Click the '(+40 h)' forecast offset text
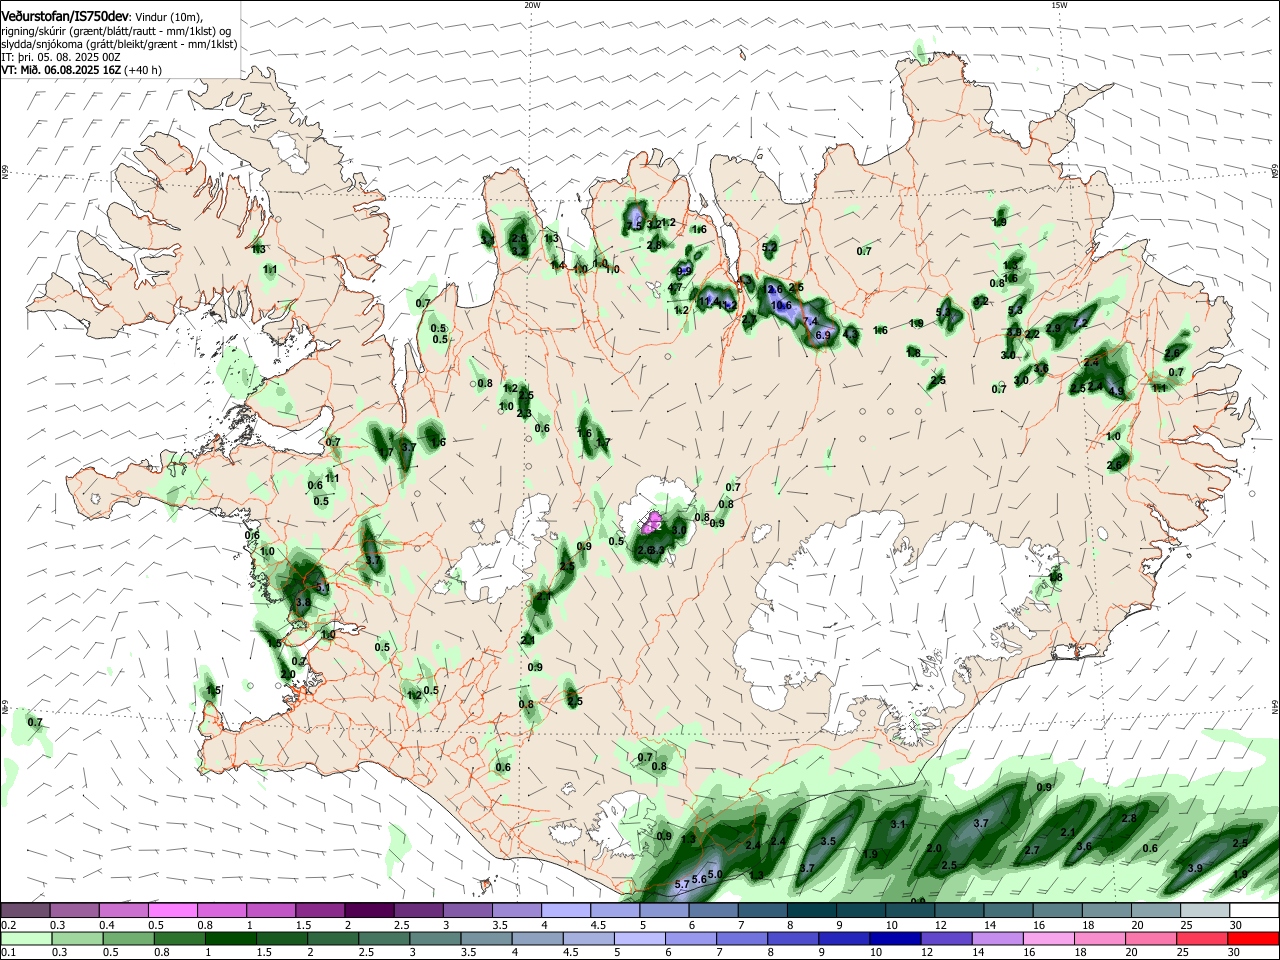Screen dimensions: 1280x960 point(143,70)
